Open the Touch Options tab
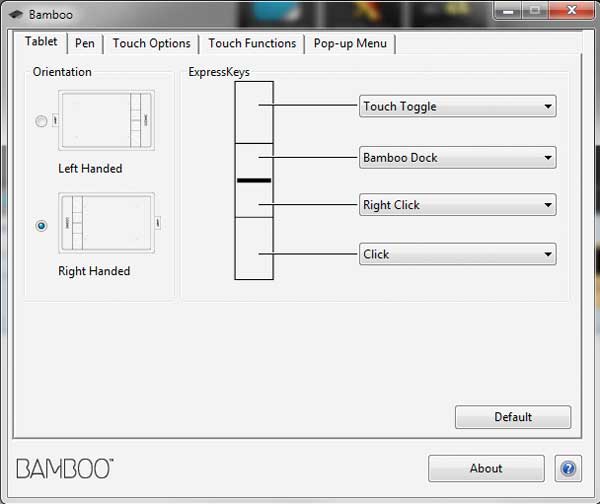 click(152, 43)
